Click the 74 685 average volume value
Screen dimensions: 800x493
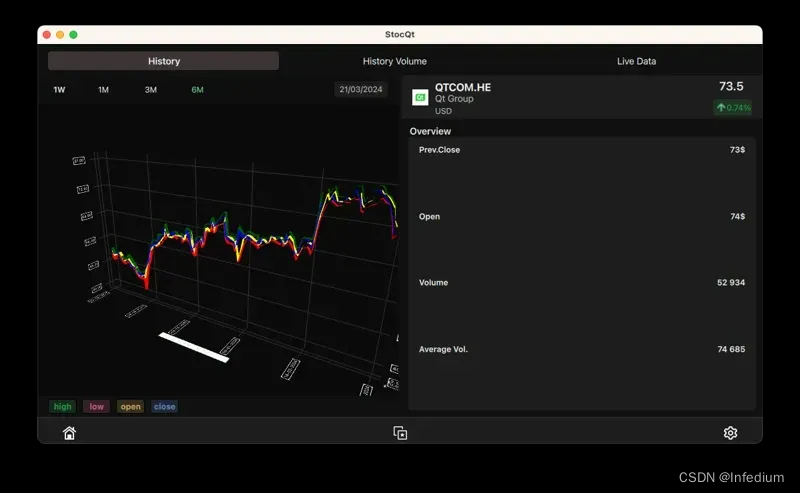pyautogui.click(x=731, y=349)
